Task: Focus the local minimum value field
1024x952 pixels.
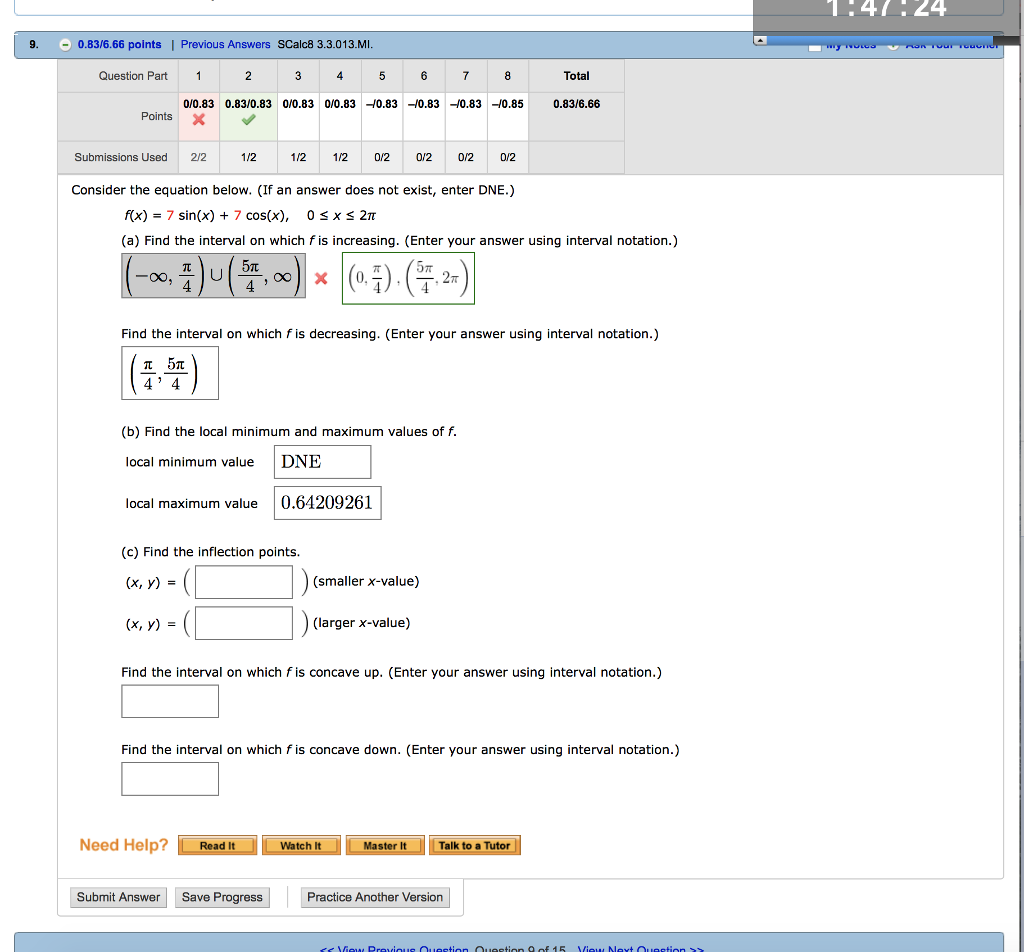Action: (x=323, y=462)
